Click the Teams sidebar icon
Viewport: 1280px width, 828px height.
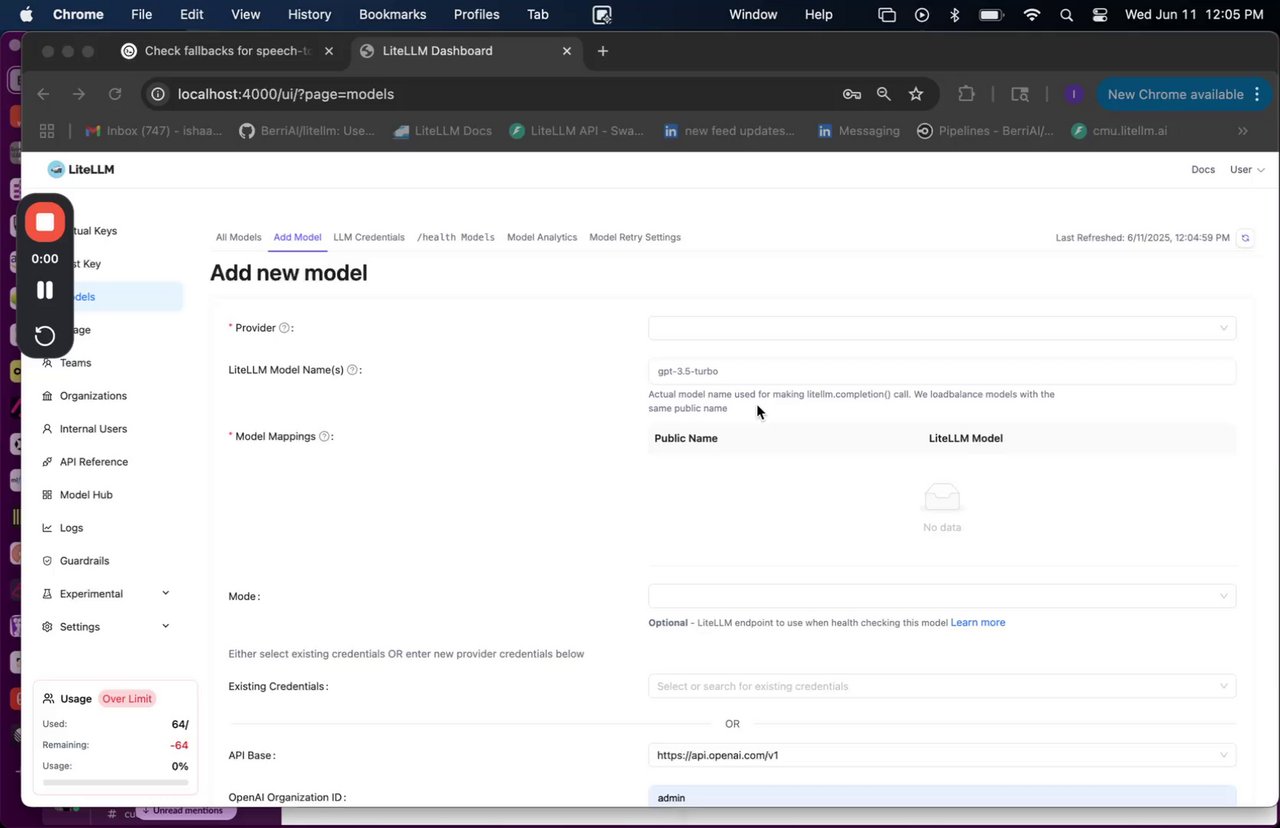48,363
